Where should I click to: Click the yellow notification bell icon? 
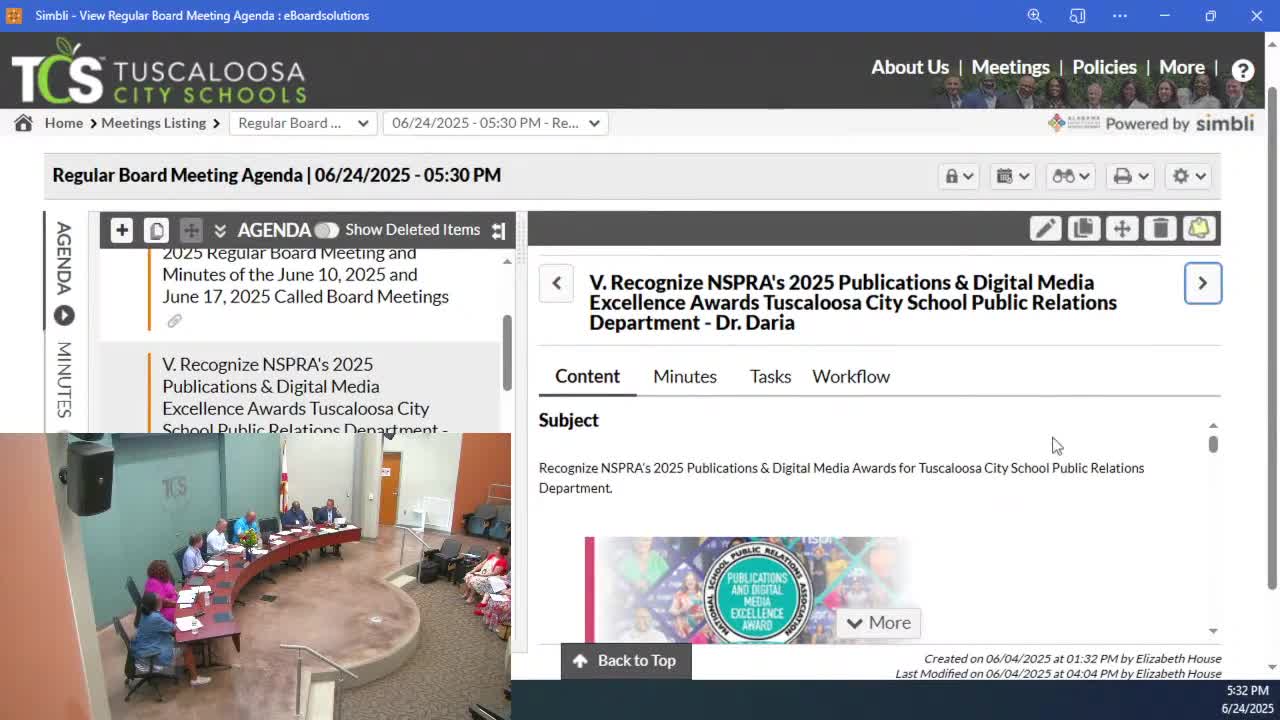(x=1198, y=229)
